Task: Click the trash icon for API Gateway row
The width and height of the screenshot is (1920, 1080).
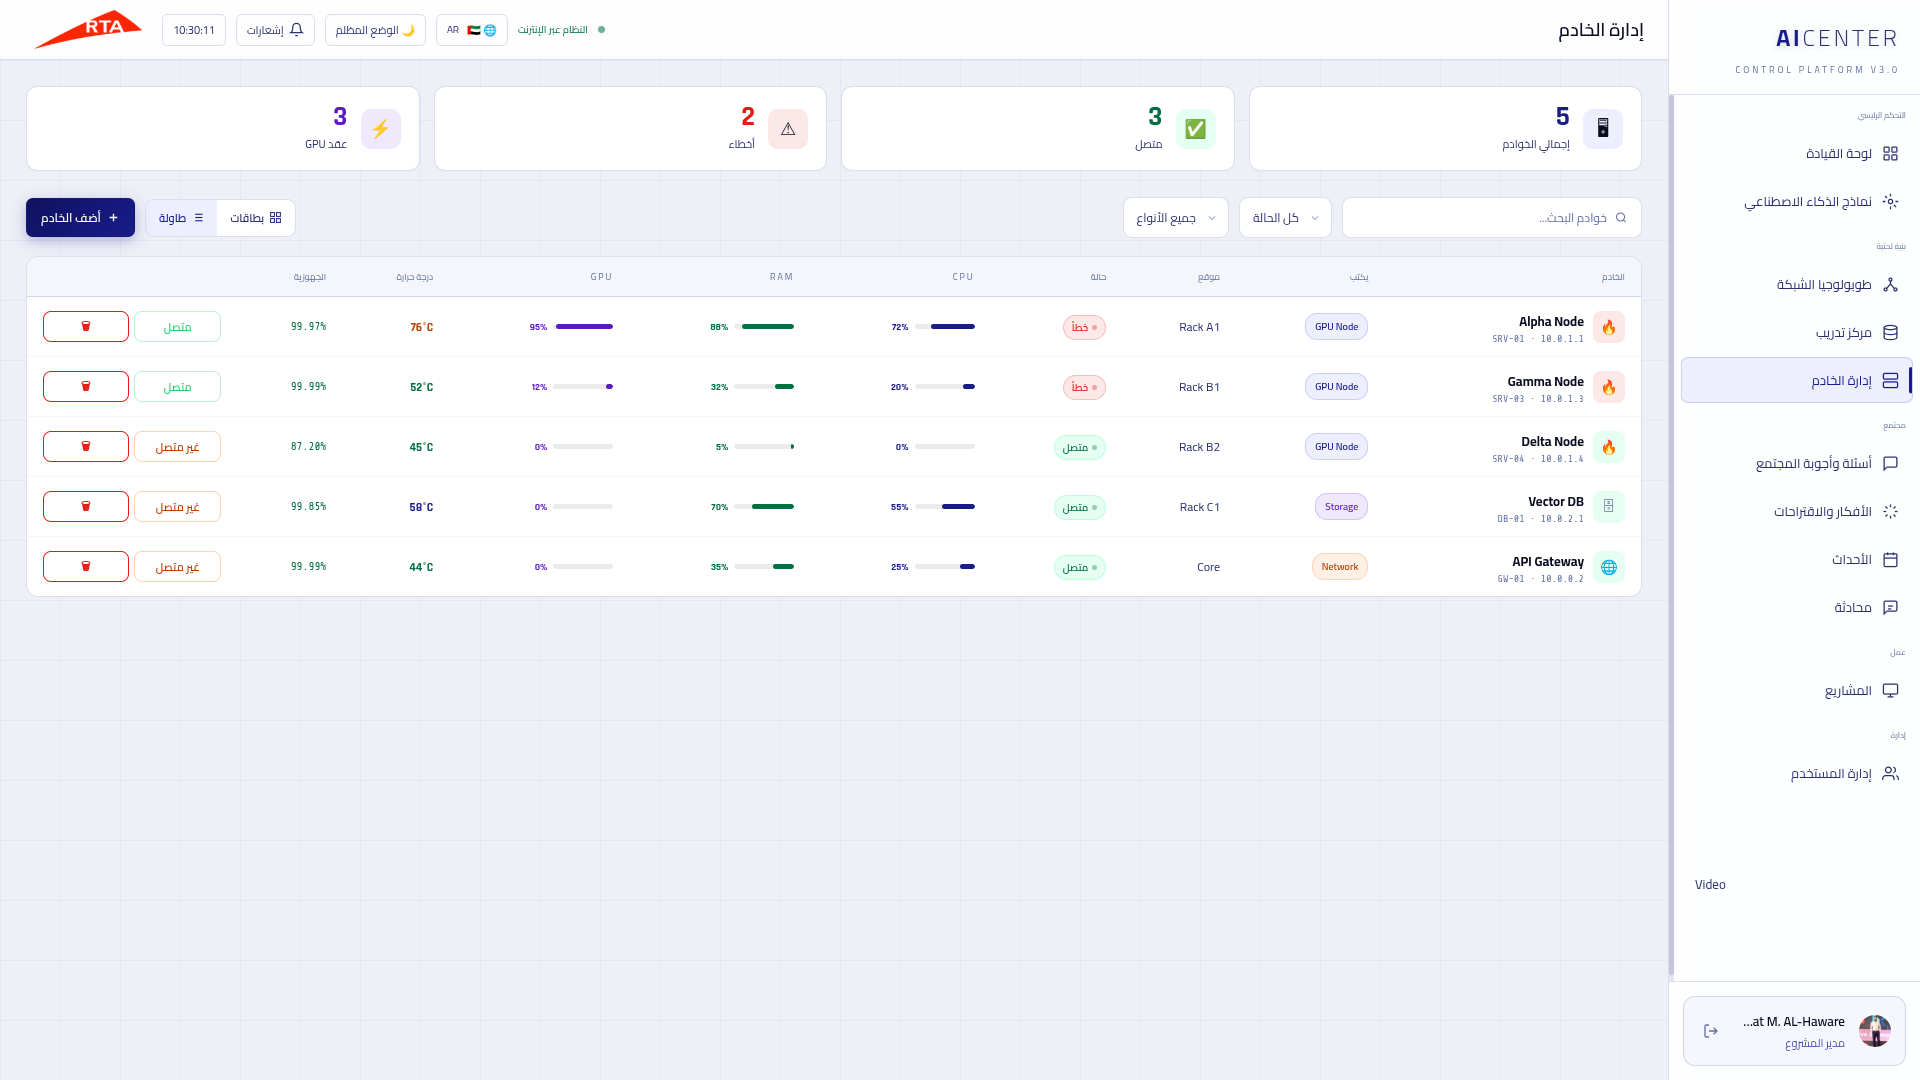Action: [x=86, y=567]
